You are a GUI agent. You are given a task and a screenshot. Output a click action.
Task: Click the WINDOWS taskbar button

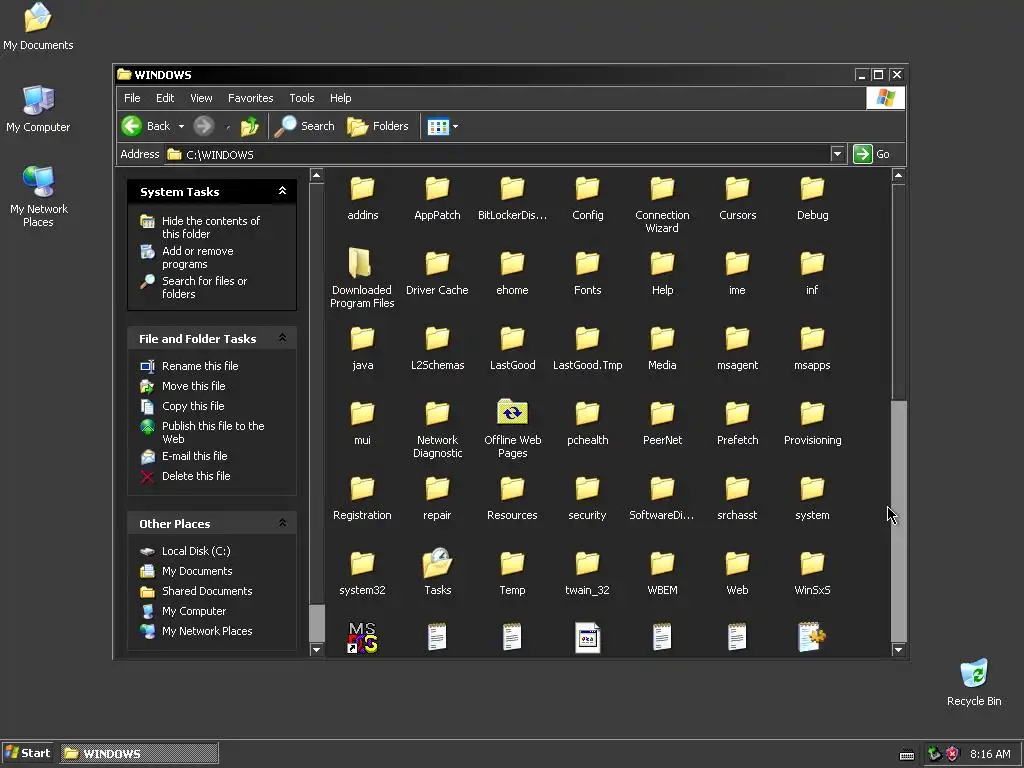(x=140, y=753)
